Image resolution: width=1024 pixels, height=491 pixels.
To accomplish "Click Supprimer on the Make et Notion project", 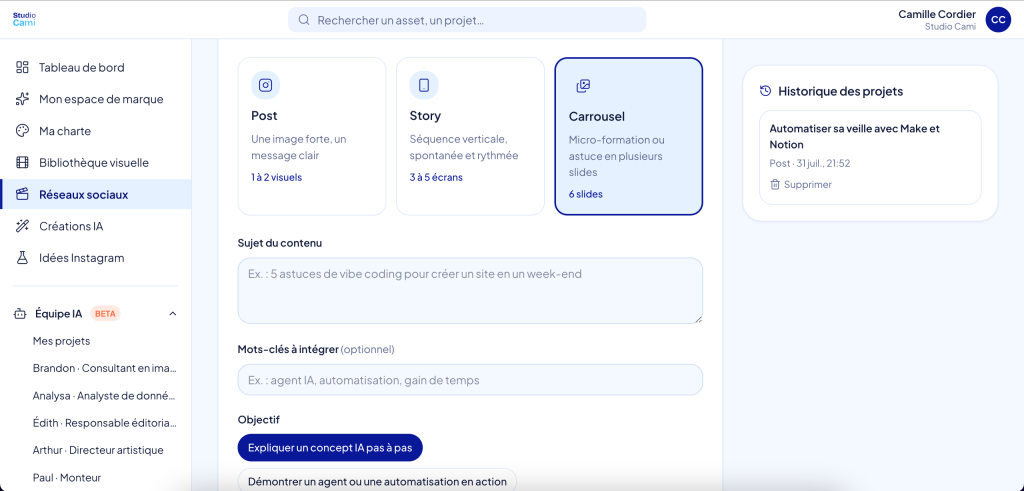I will [801, 185].
